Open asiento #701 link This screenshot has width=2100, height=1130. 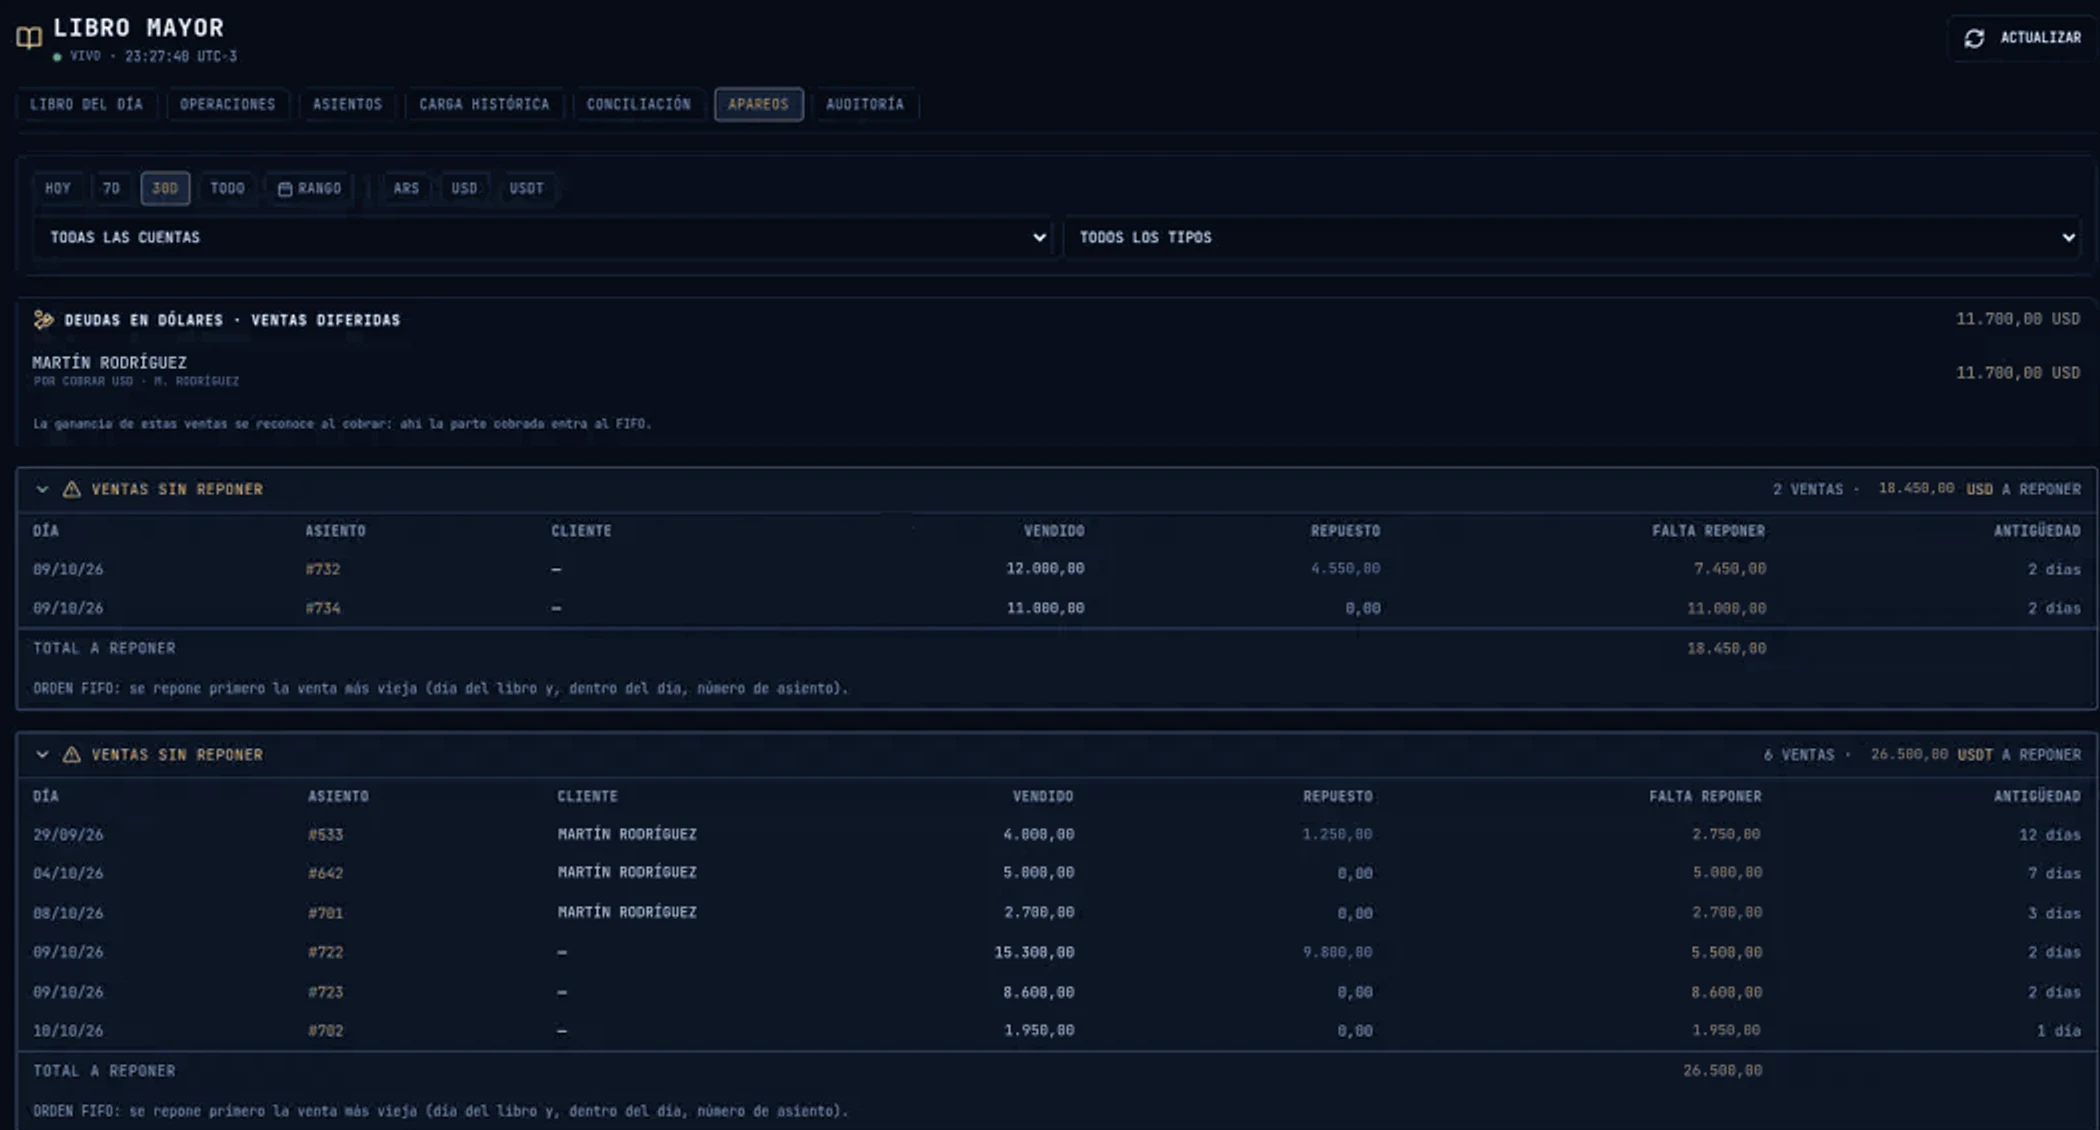point(325,913)
